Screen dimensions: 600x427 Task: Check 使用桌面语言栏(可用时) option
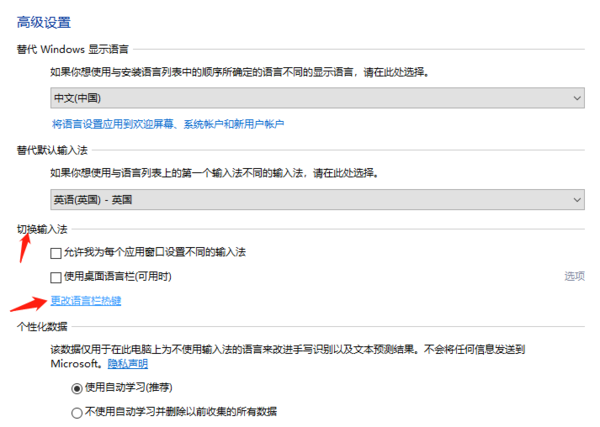(56, 277)
